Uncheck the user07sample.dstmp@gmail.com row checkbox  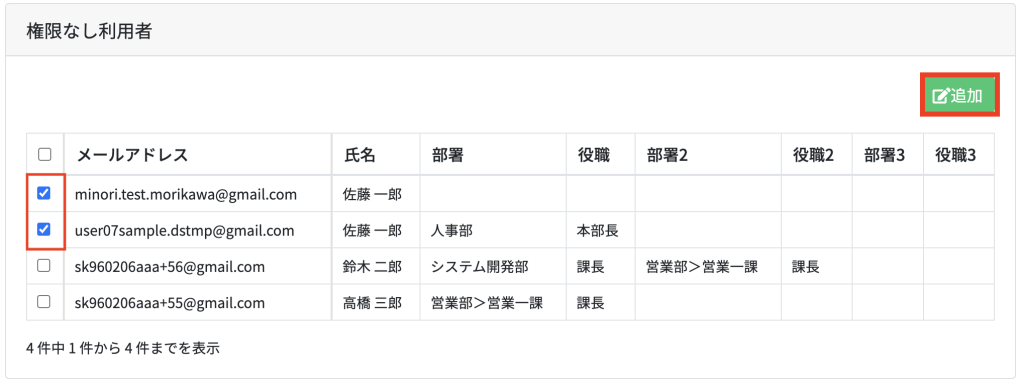pyautogui.click(x=44, y=230)
